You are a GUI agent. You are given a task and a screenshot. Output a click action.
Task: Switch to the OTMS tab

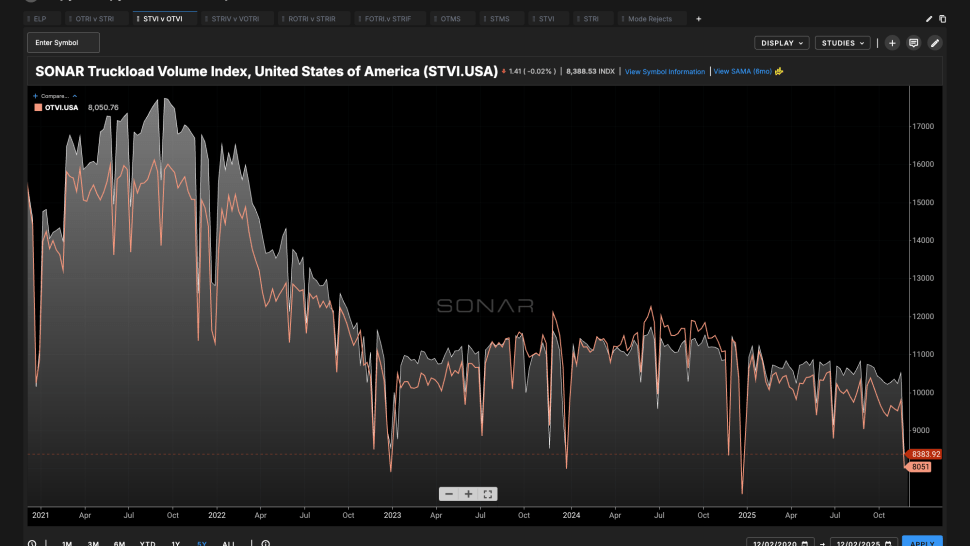pyautogui.click(x=452, y=19)
